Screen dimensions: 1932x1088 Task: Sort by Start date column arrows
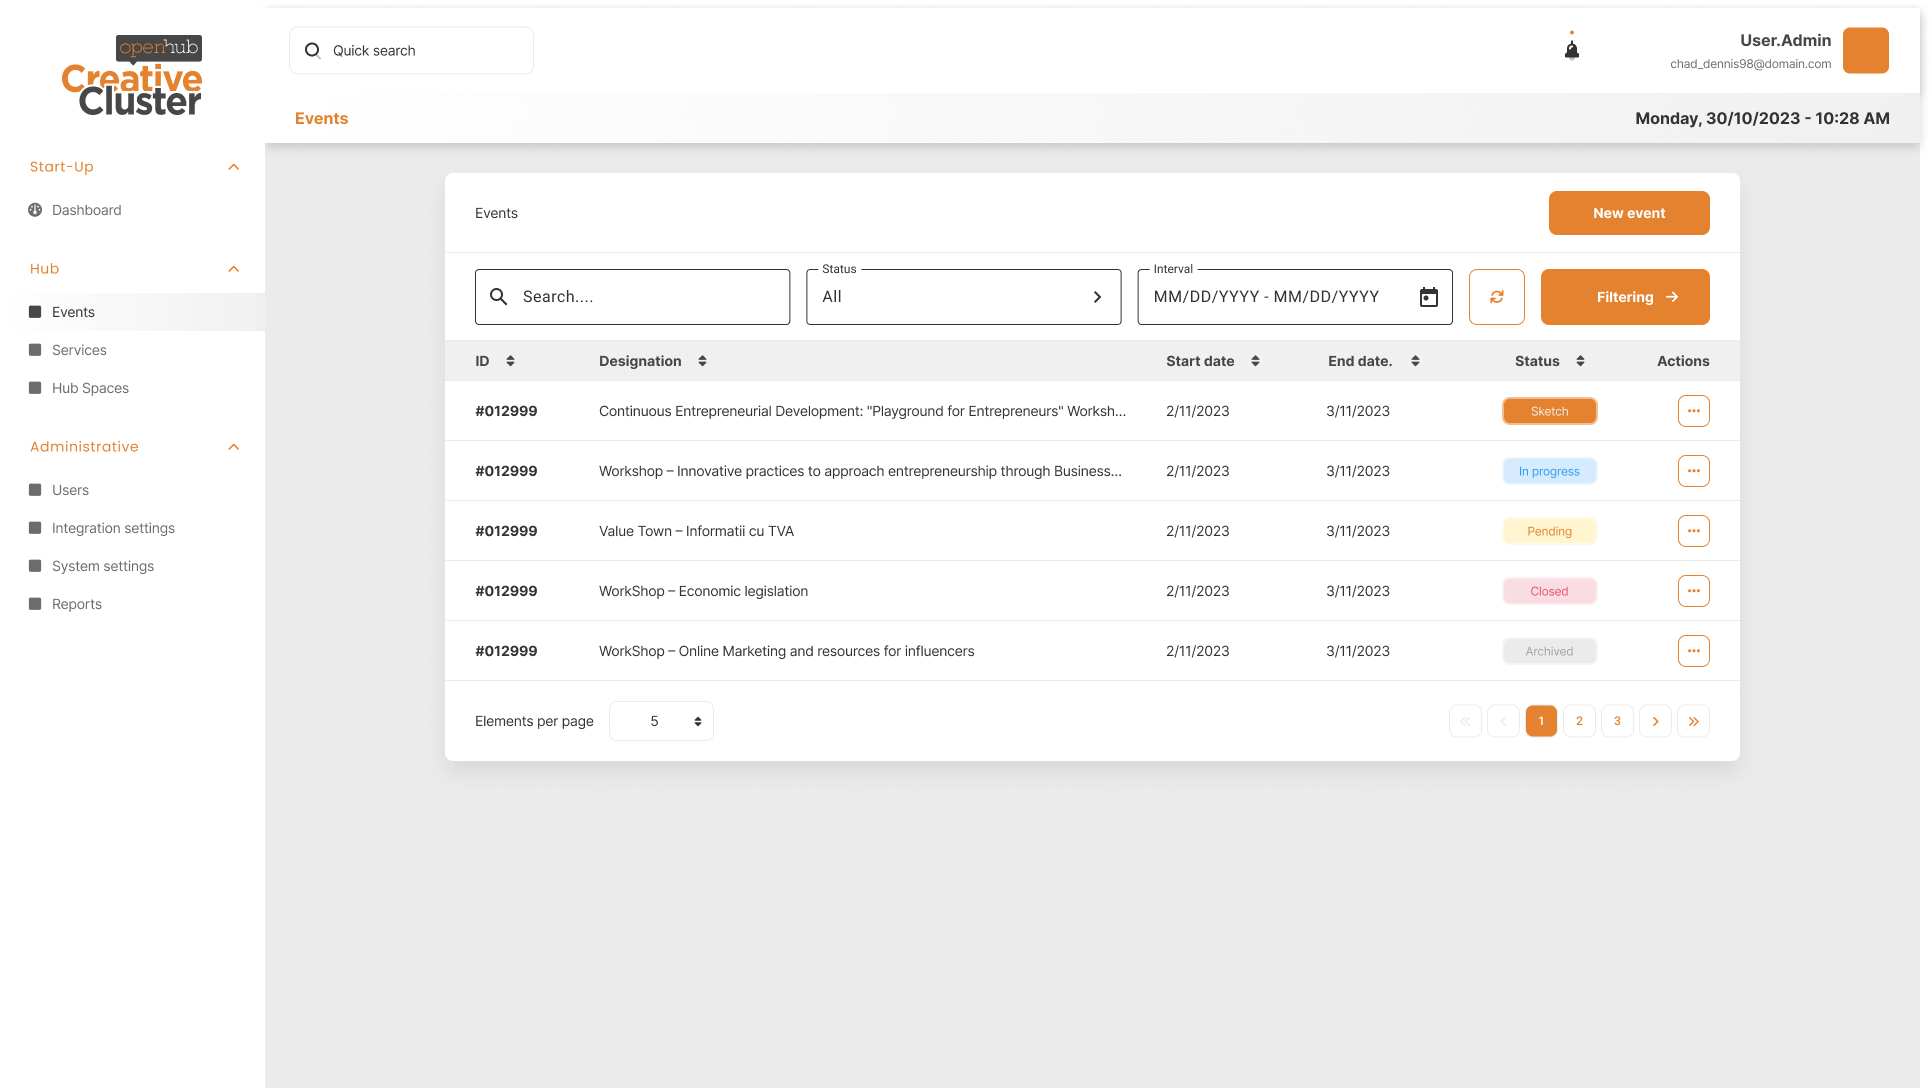coord(1255,361)
